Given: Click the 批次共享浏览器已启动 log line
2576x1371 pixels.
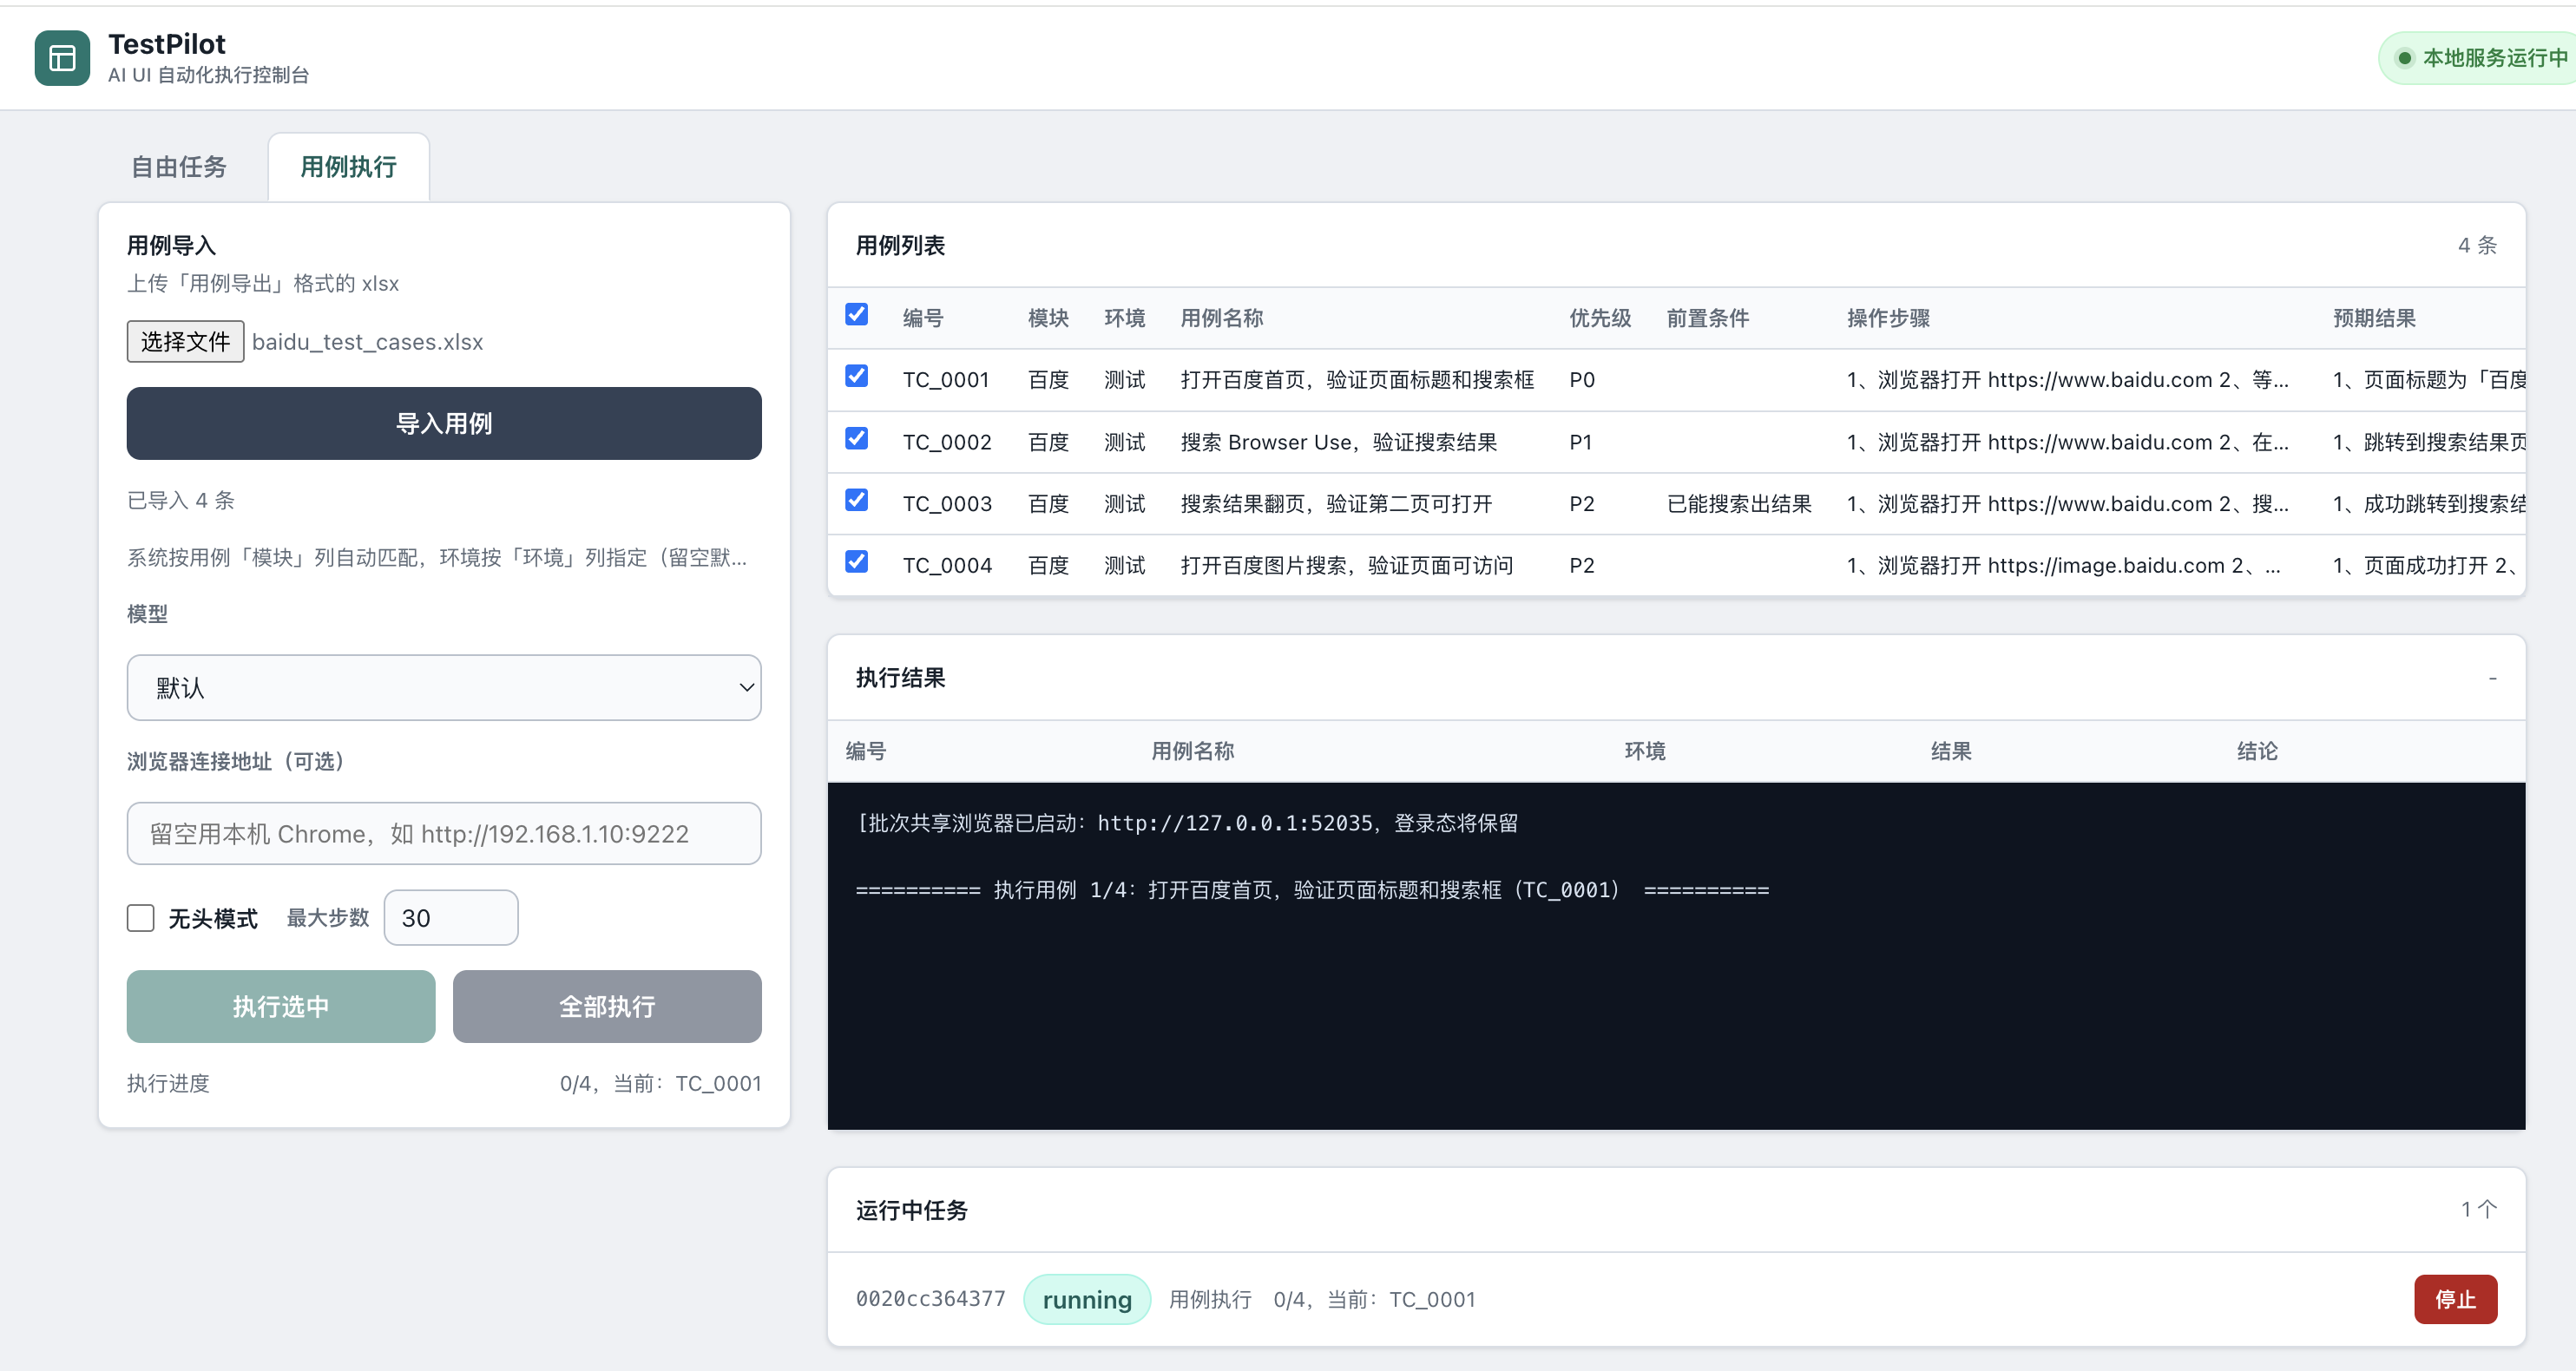Looking at the screenshot, I should 1187,823.
